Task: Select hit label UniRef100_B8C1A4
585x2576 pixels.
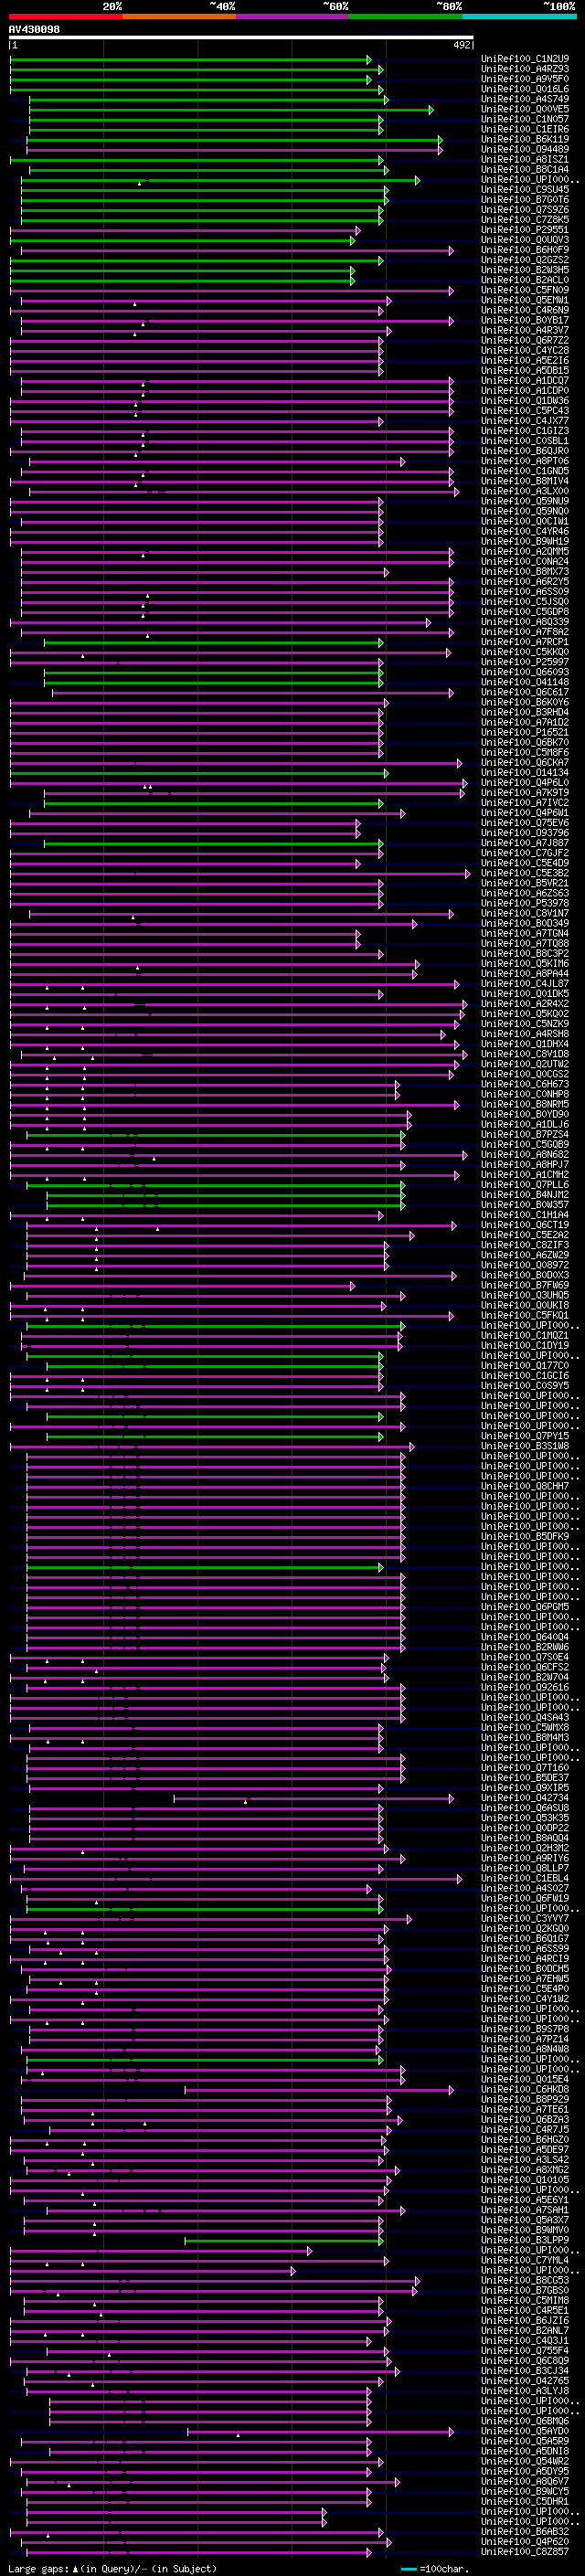Action: tap(525, 169)
